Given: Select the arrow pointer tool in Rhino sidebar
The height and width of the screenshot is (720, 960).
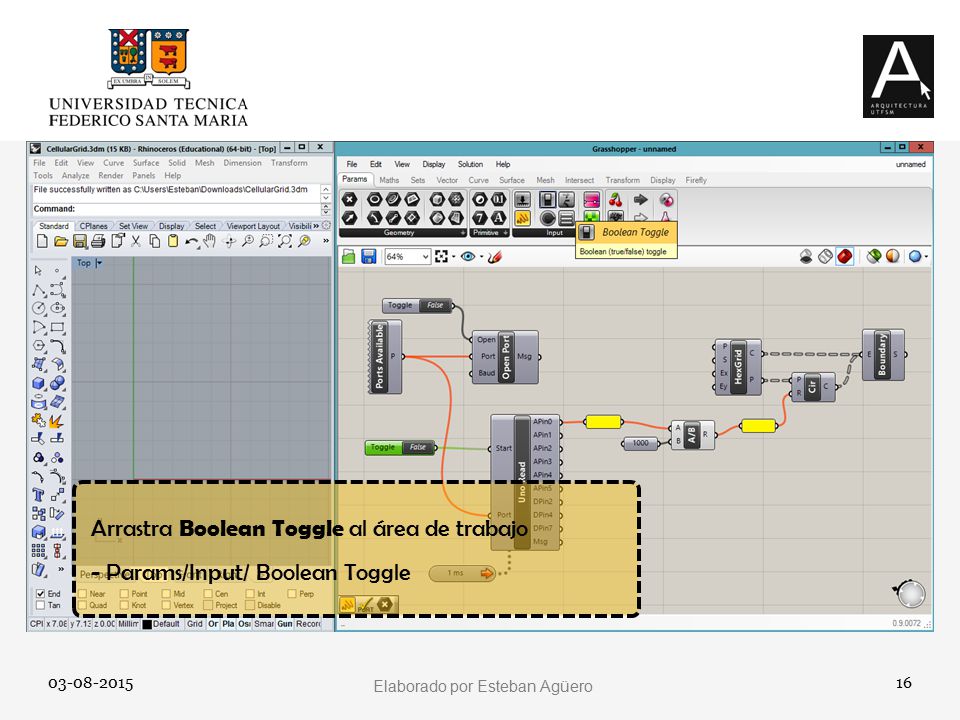Looking at the screenshot, I should pyautogui.click(x=39, y=271).
